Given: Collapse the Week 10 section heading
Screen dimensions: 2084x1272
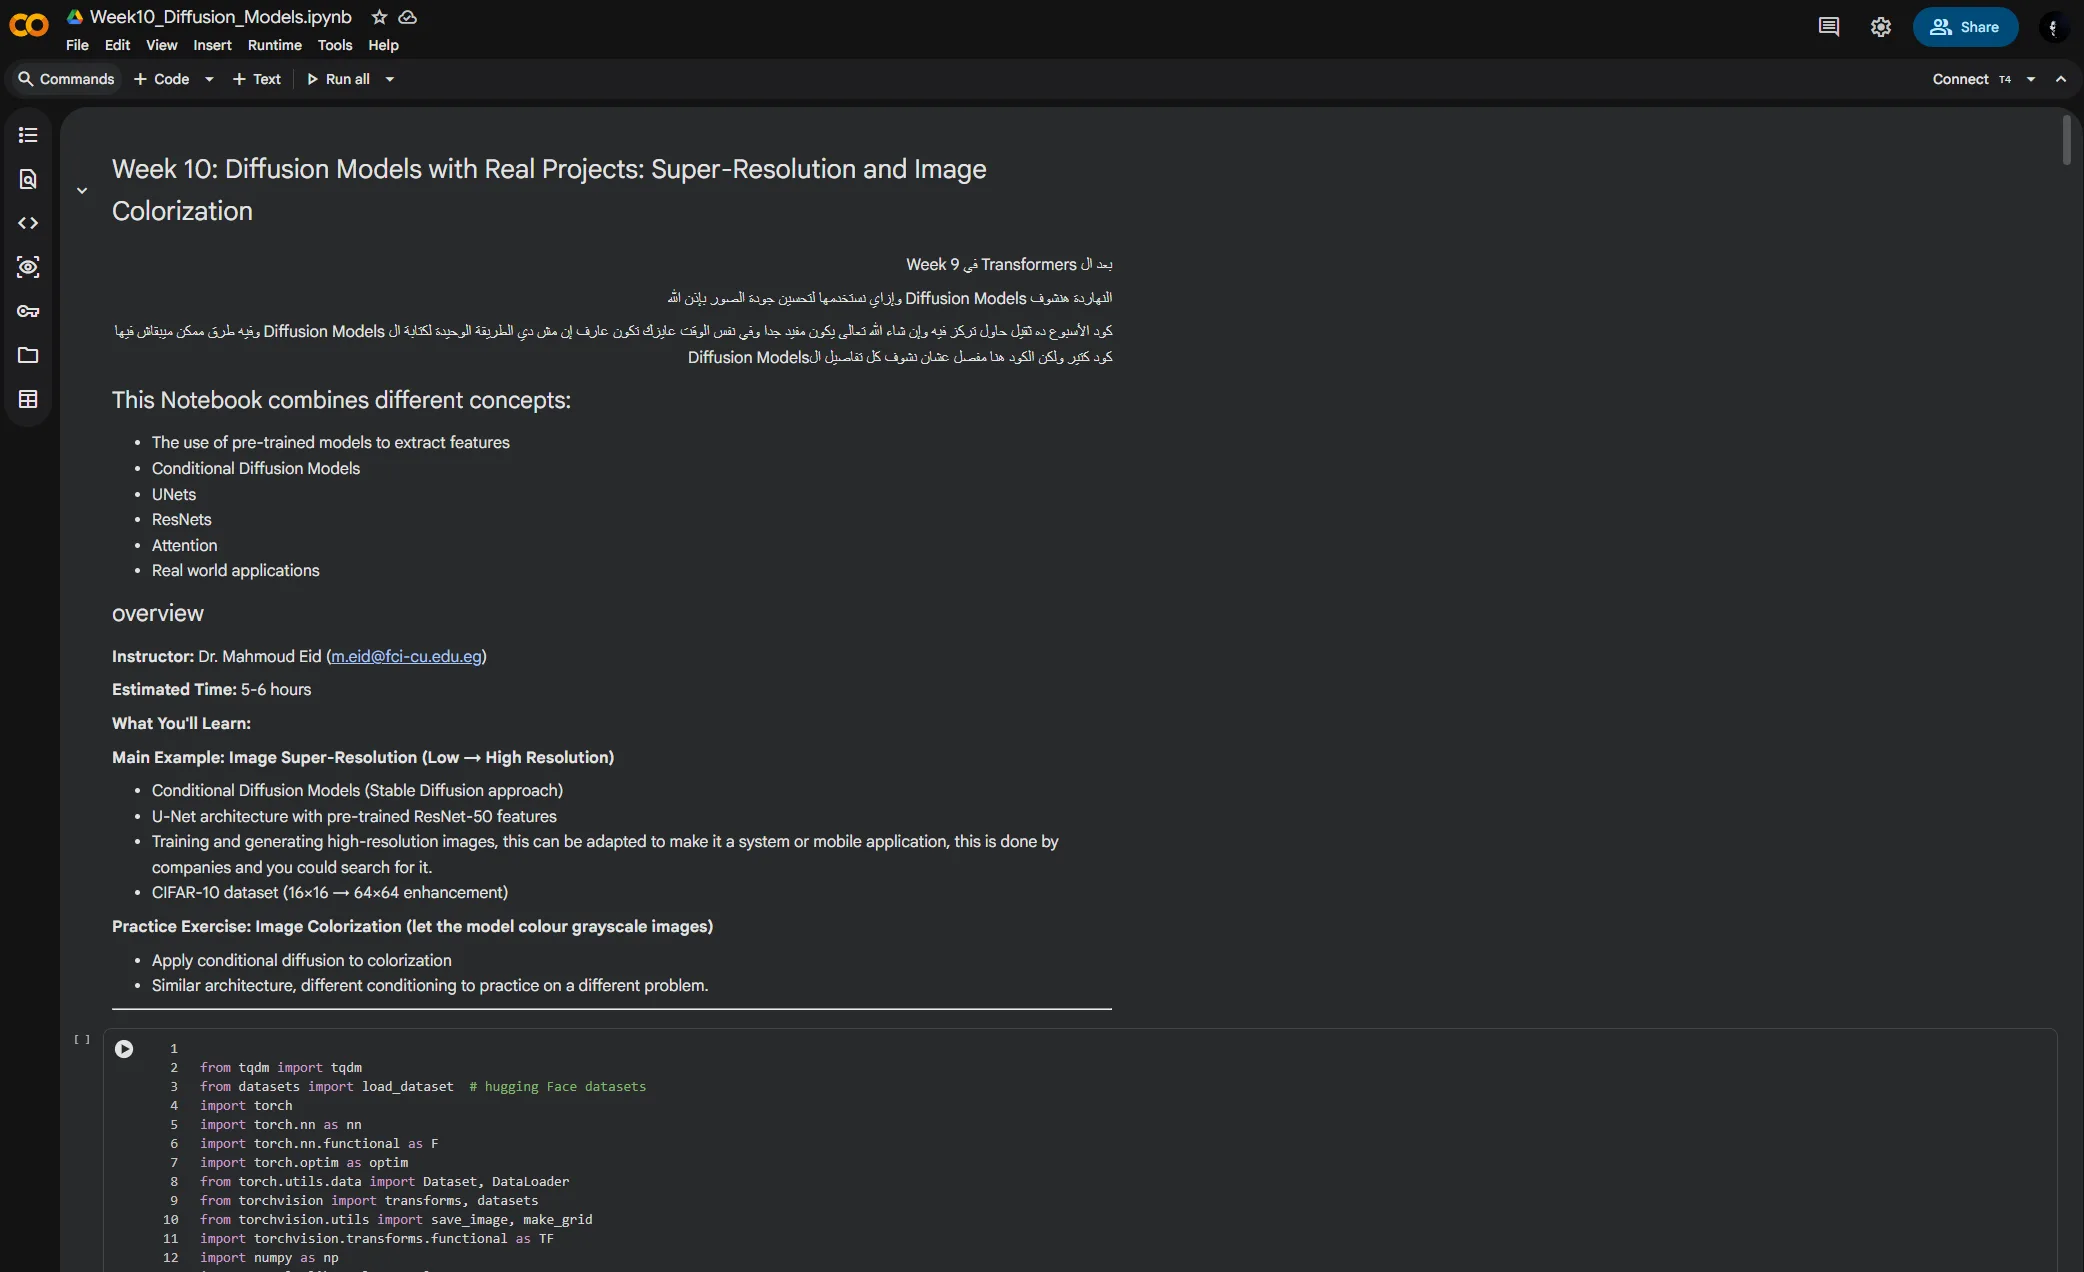Looking at the screenshot, I should (82, 190).
